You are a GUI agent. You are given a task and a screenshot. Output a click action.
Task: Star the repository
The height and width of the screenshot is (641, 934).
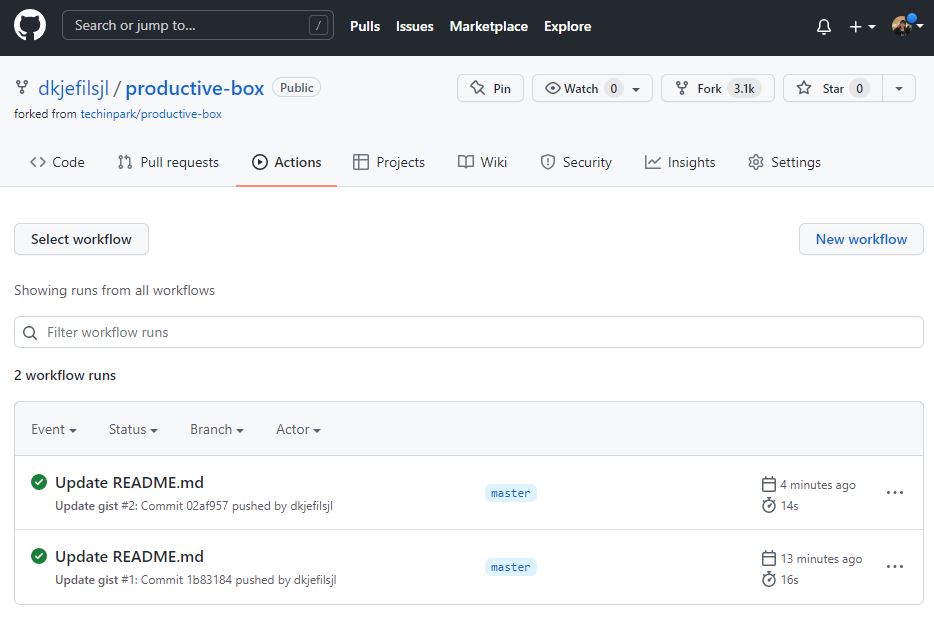click(x=833, y=88)
